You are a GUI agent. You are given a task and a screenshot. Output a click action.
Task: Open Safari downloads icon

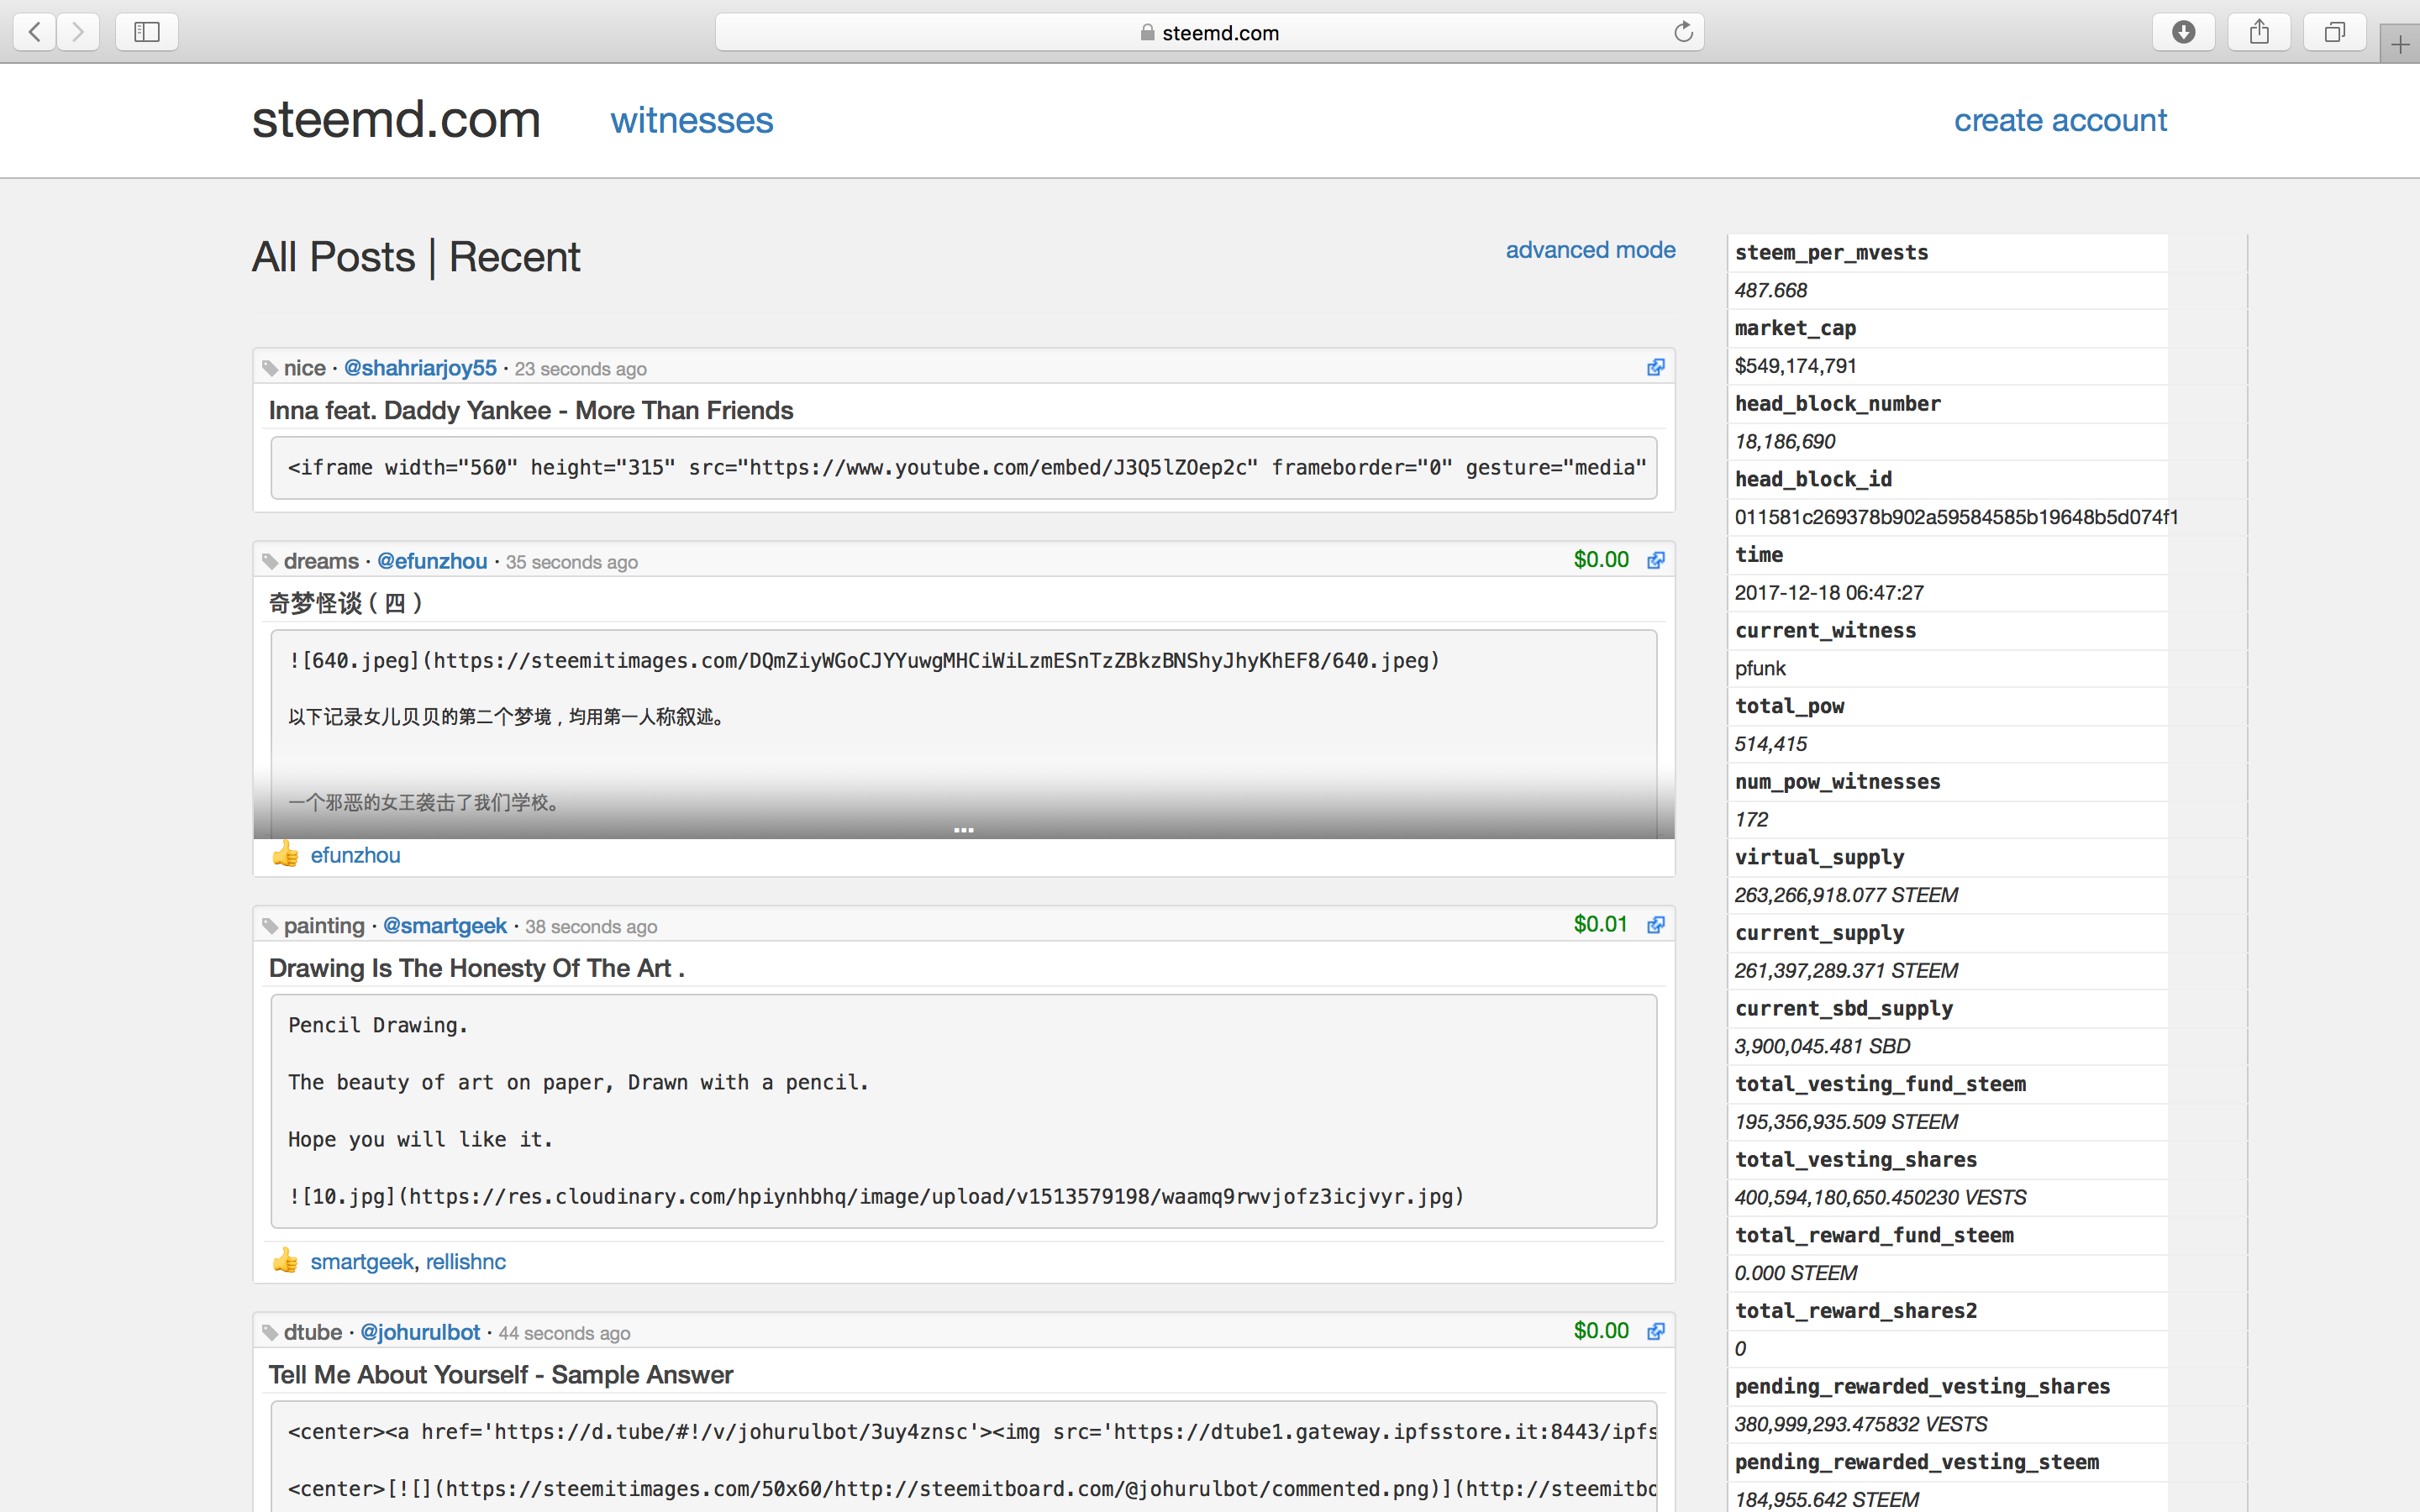click(2184, 32)
